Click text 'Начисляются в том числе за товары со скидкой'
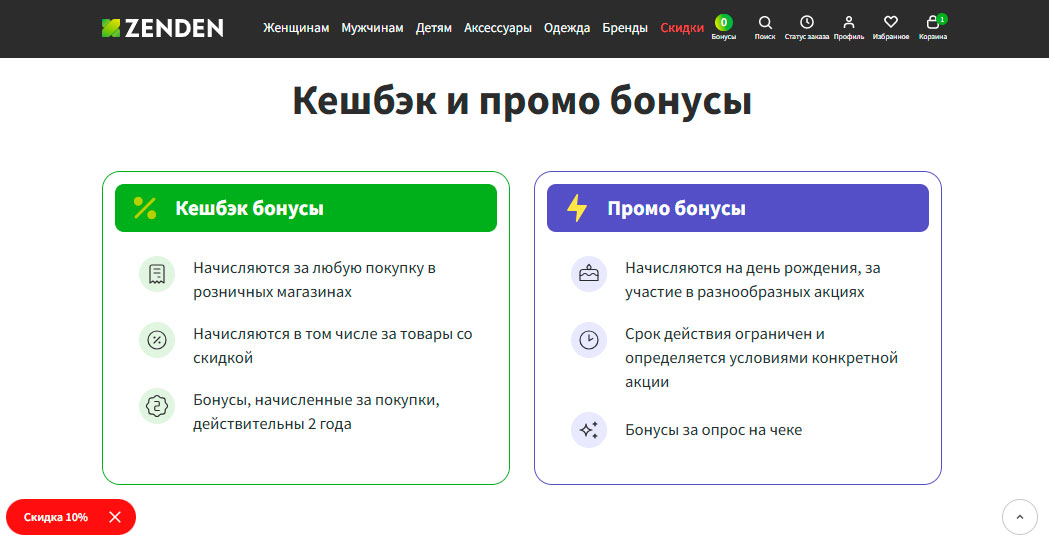The width and height of the screenshot is (1049, 545). click(332, 346)
